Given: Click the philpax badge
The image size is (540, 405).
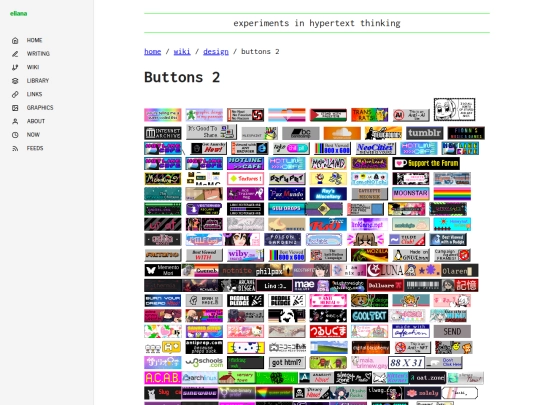Looking at the screenshot, I should coord(274,270).
